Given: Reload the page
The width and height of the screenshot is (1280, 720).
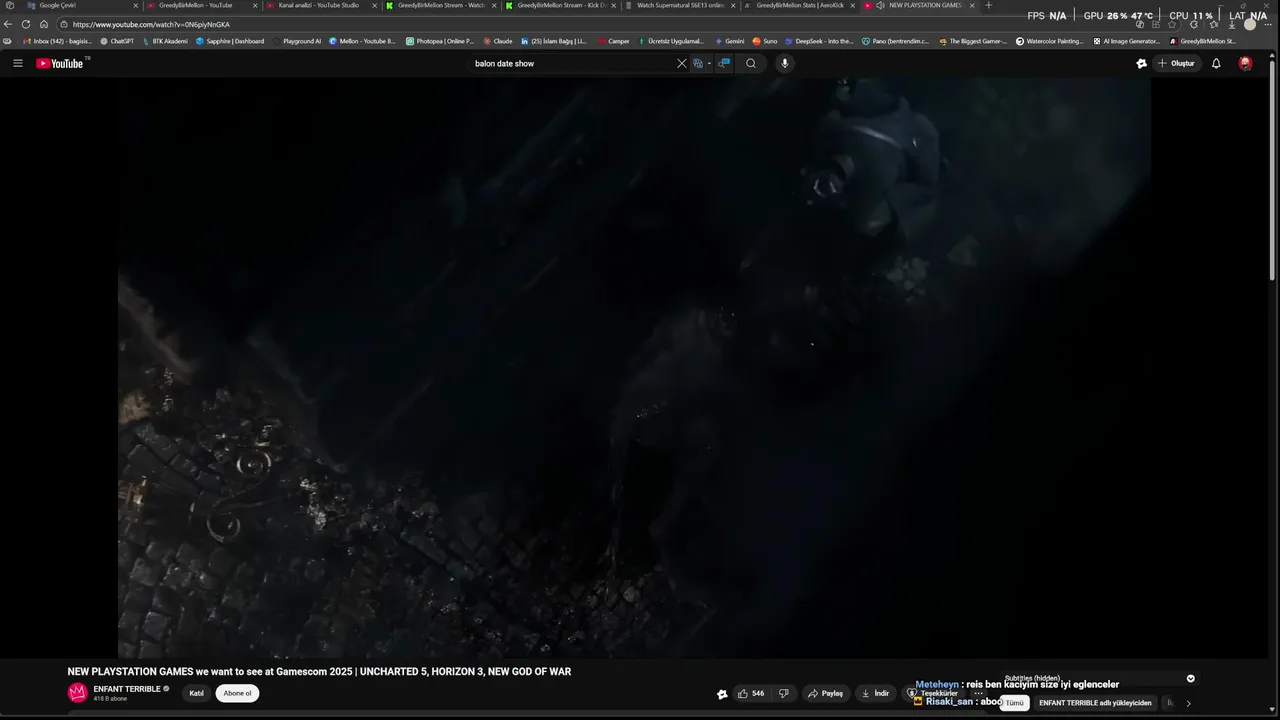Looking at the screenshot, I should click(x=25, y=24).
